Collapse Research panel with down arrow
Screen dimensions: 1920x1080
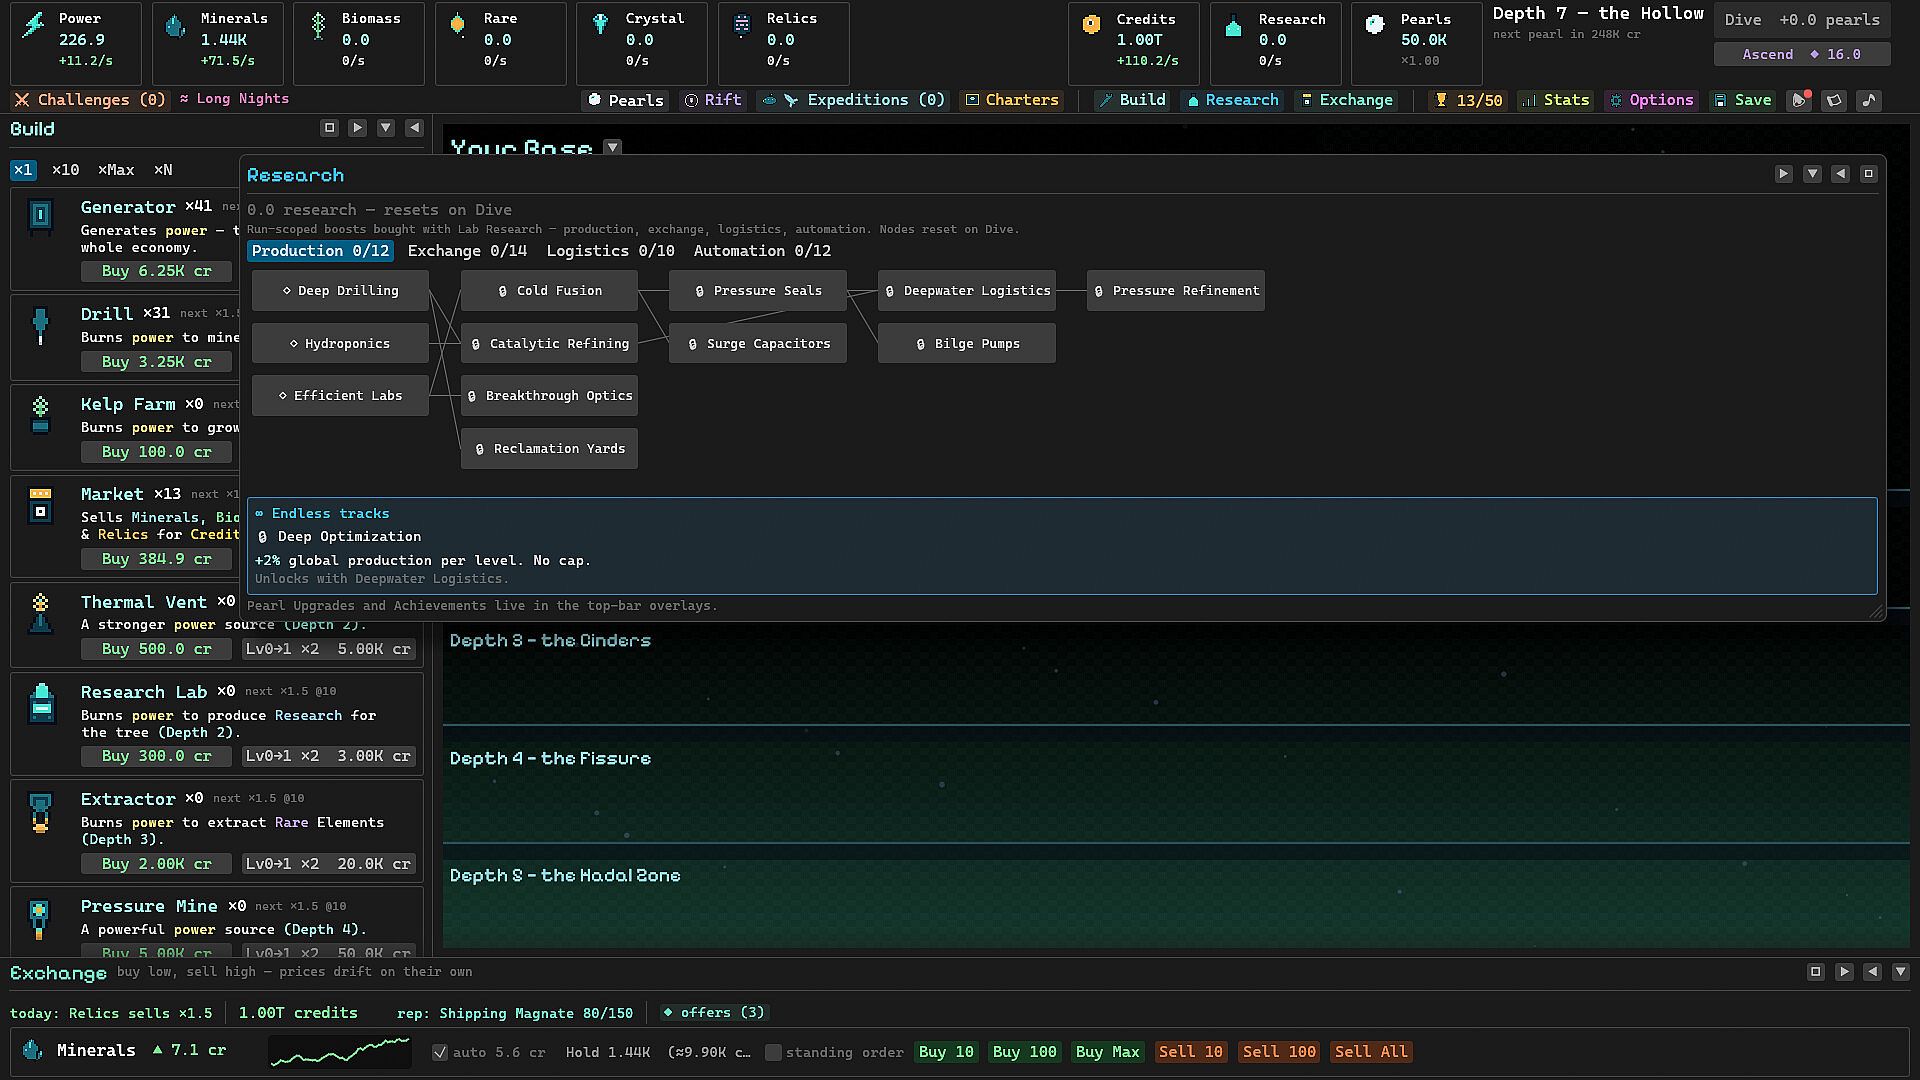[x=1812, y=174]
